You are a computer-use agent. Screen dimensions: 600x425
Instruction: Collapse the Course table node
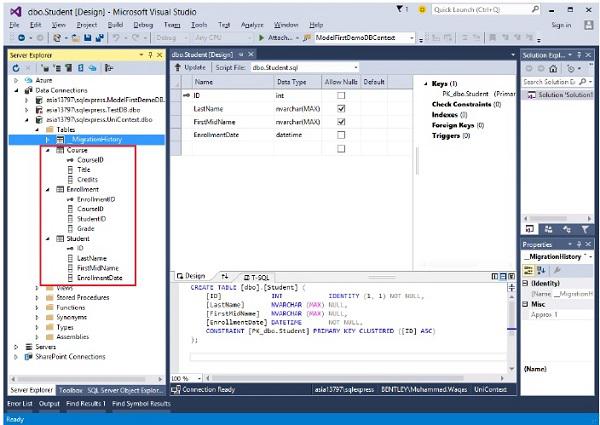48,149
